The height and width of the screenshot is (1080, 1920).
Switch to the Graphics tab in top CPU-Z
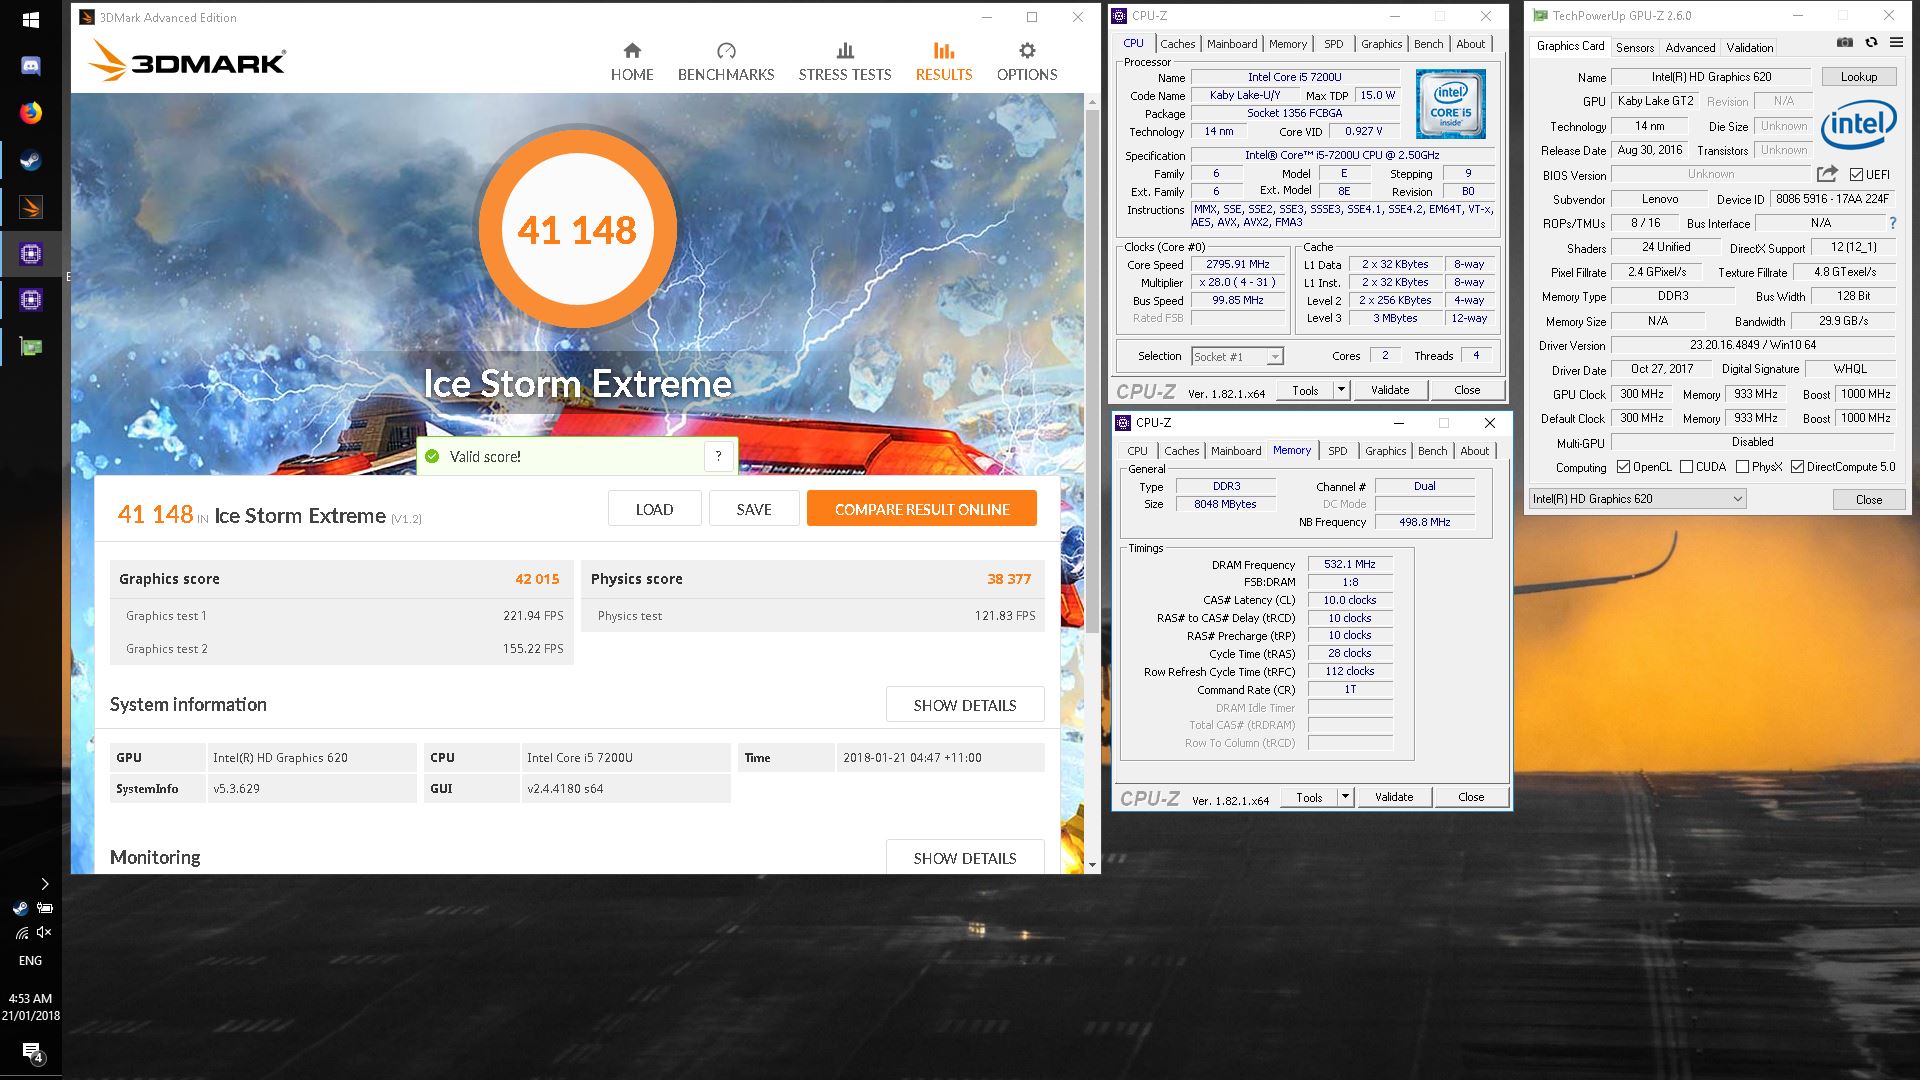pyautogui.click(x=1381, y=44)
